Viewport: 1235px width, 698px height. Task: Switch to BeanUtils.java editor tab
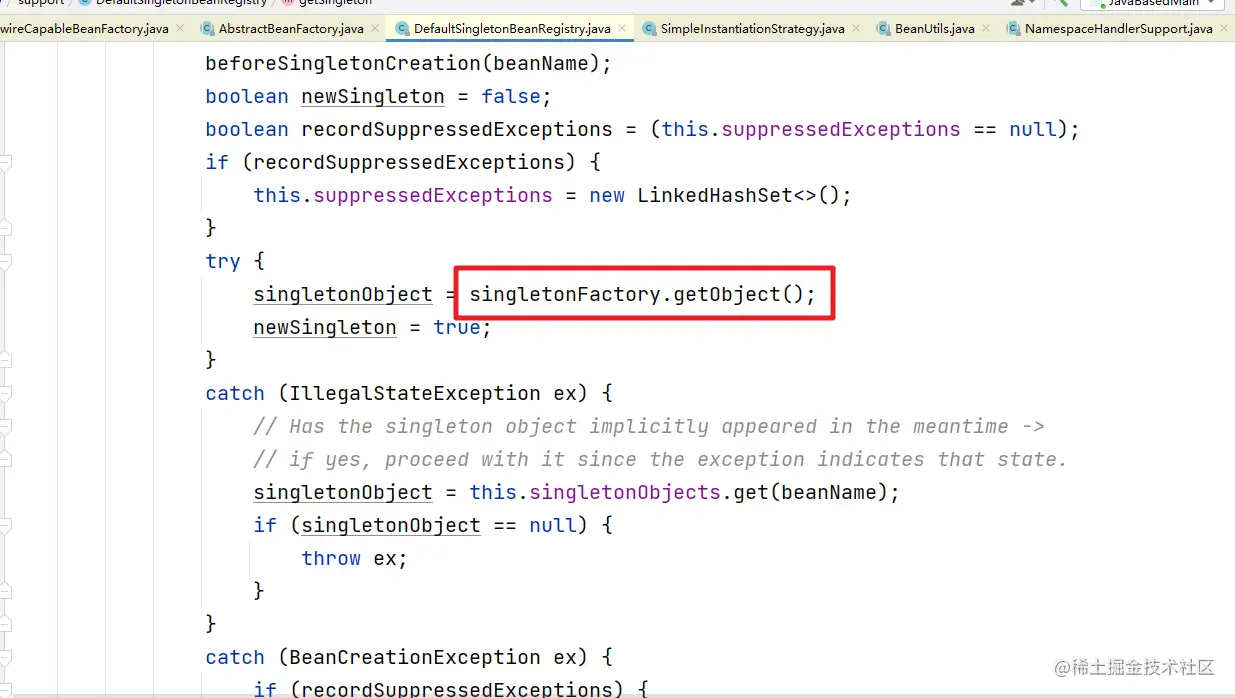coord(934,29)
